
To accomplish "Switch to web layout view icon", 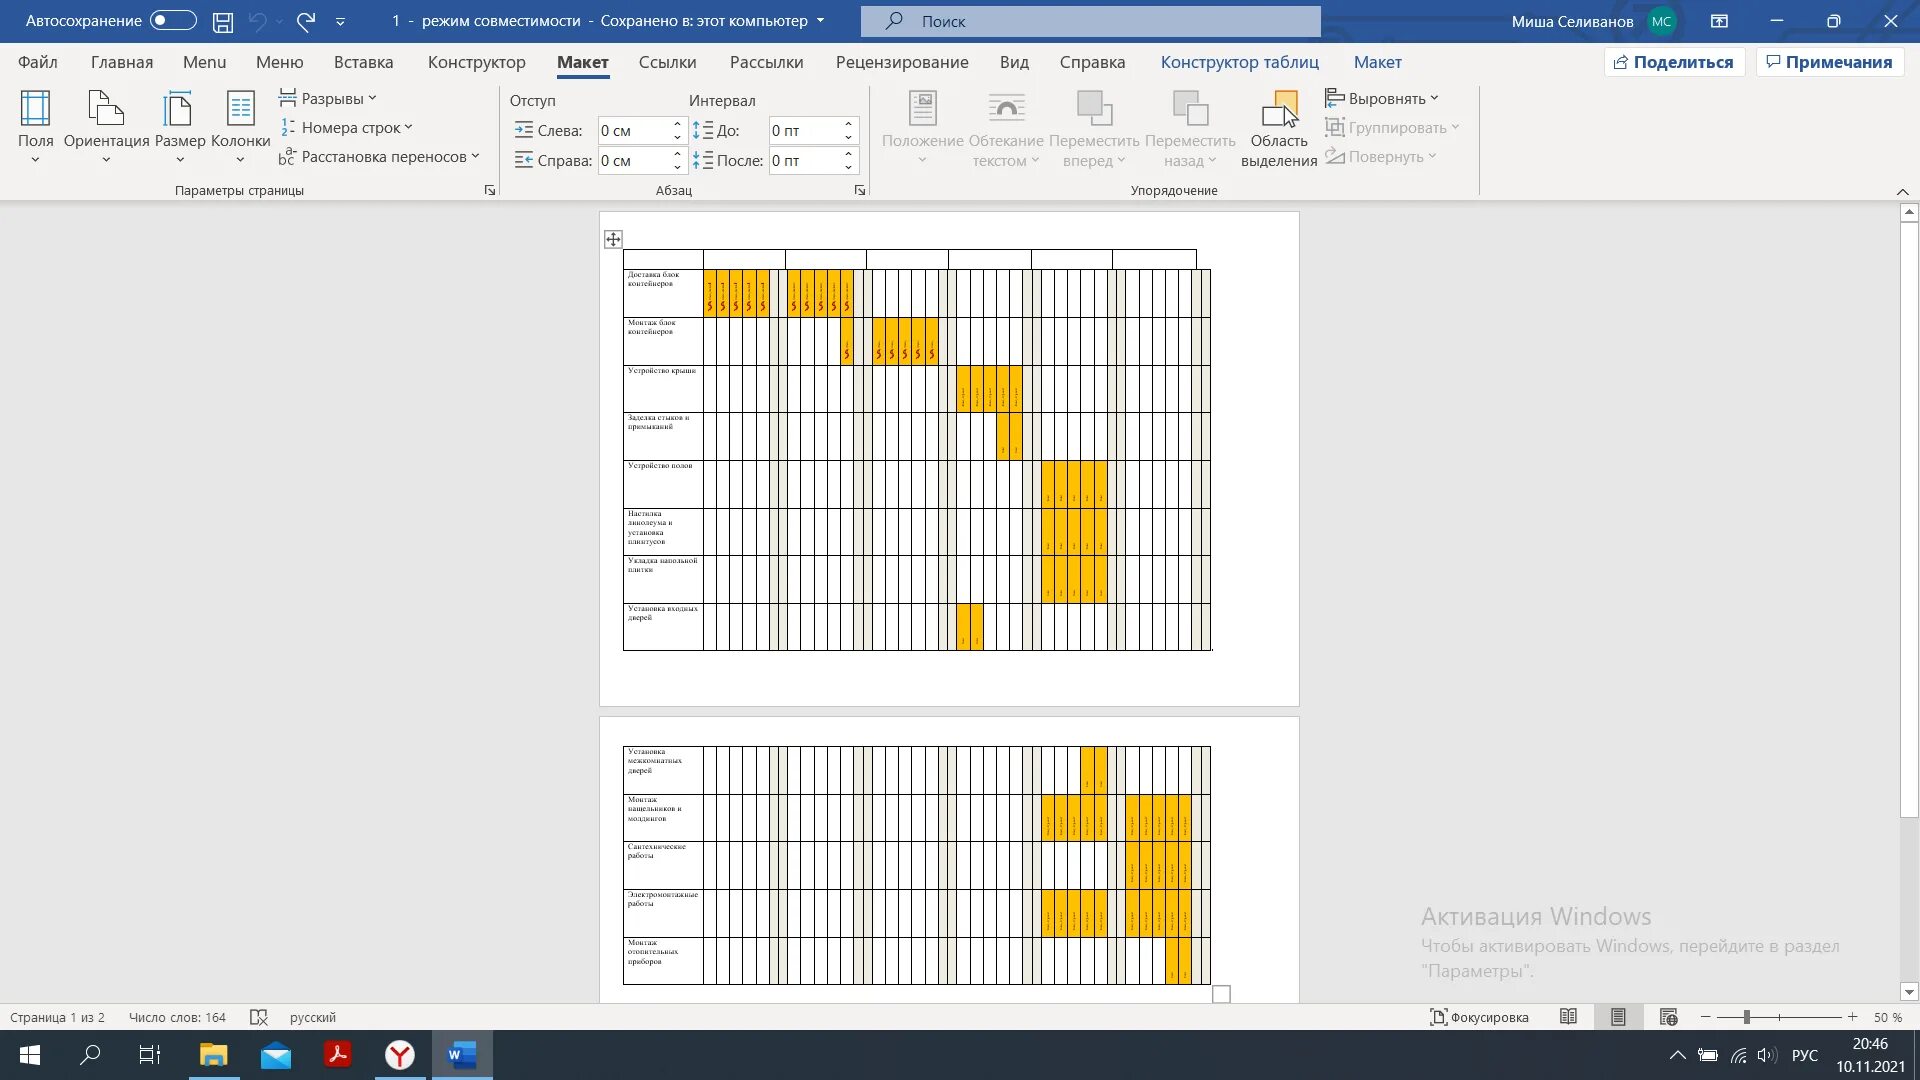I will [x=1668, y=1017].
